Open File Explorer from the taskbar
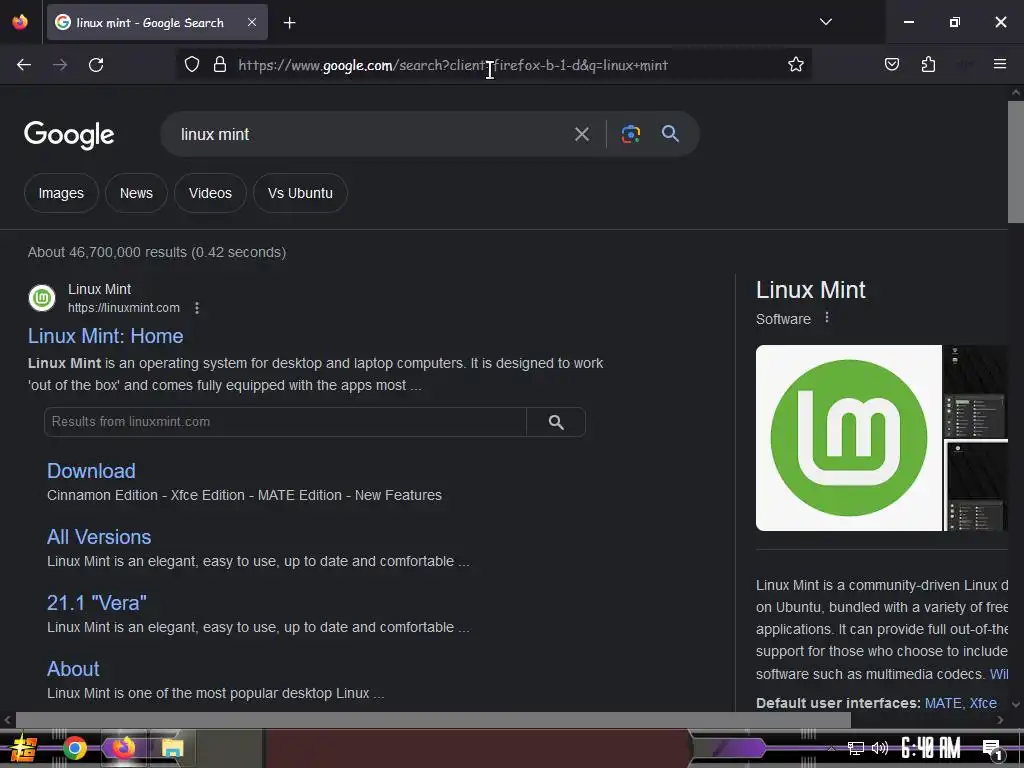 pyautogui.click(x=172, y=748)
